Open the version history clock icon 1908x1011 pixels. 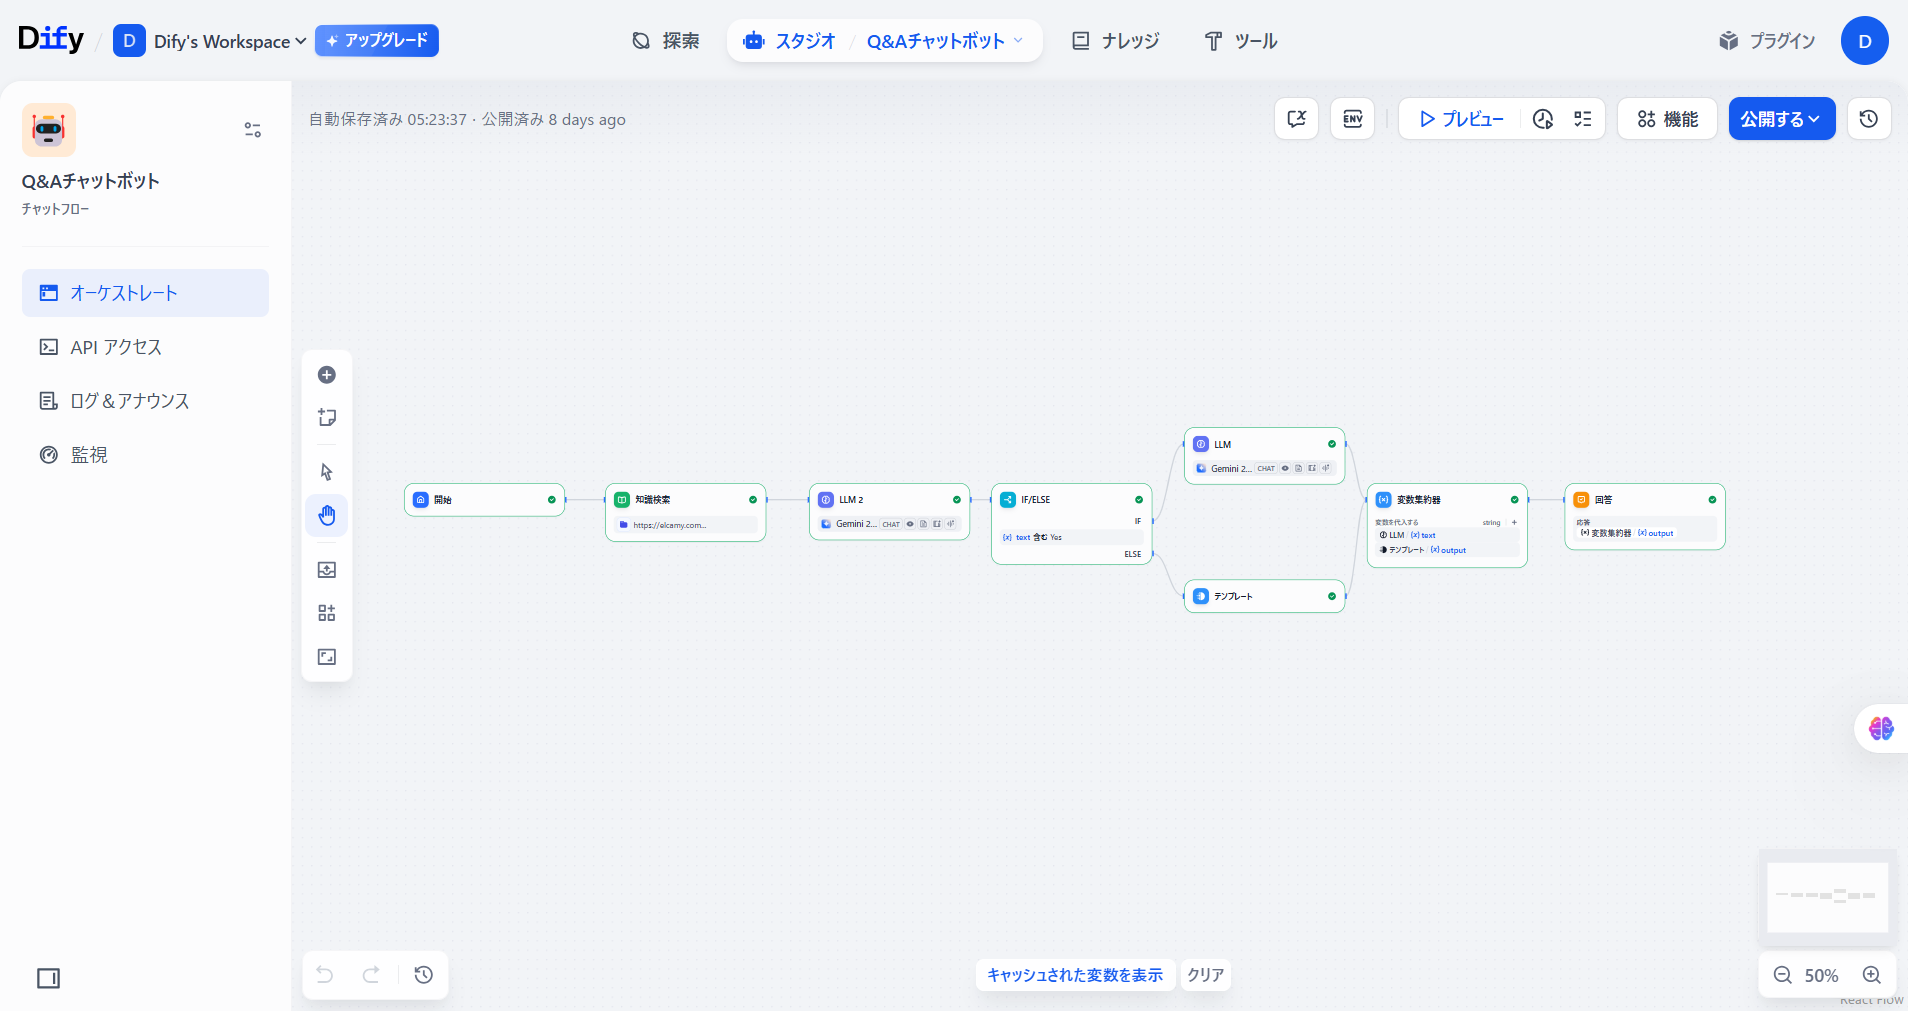coord(1868,119)
